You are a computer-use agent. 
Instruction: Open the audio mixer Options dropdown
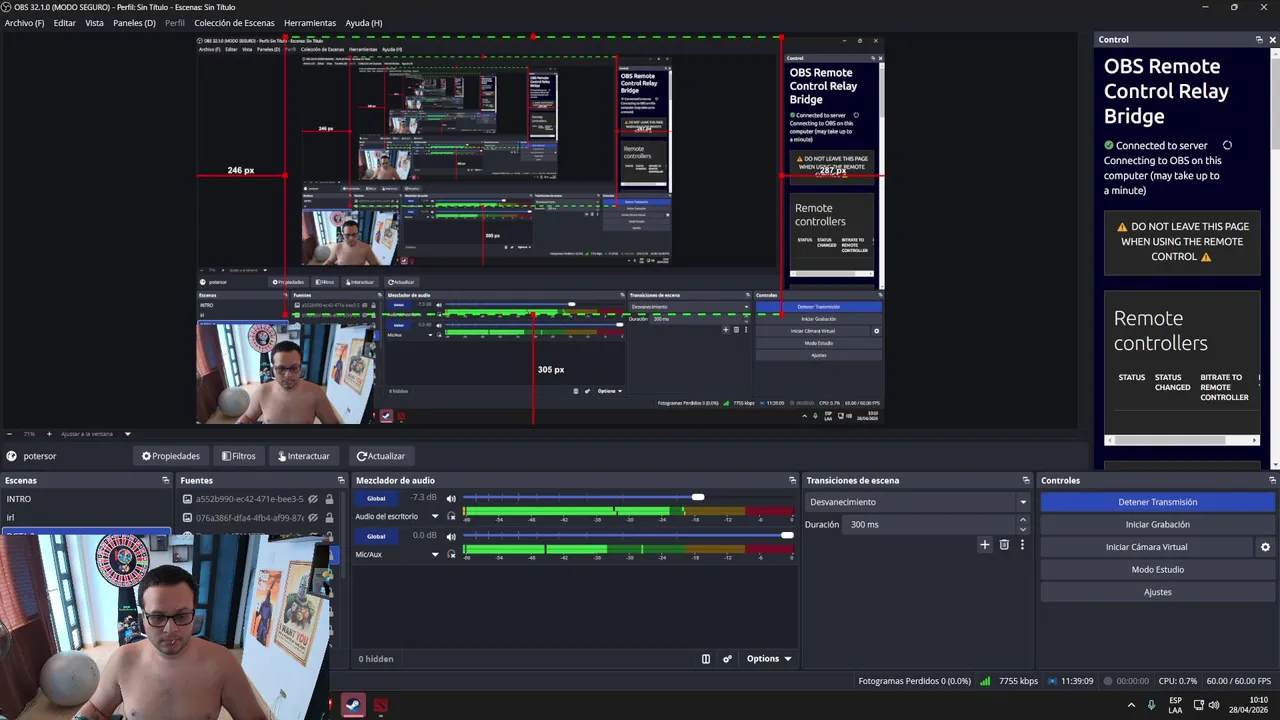769,659
